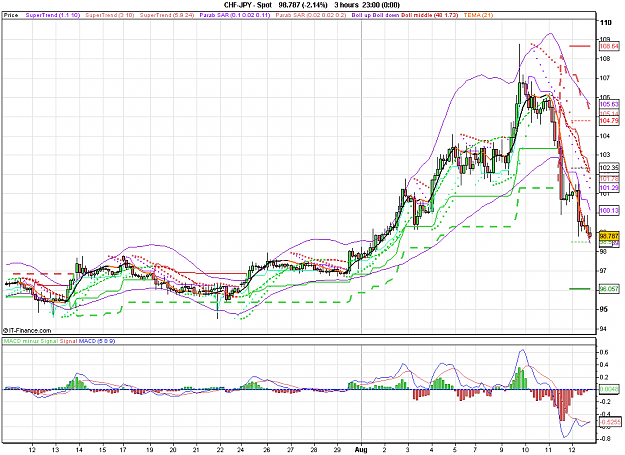Click date 29 on the time axis
The image size is (625, 455).
337,450
